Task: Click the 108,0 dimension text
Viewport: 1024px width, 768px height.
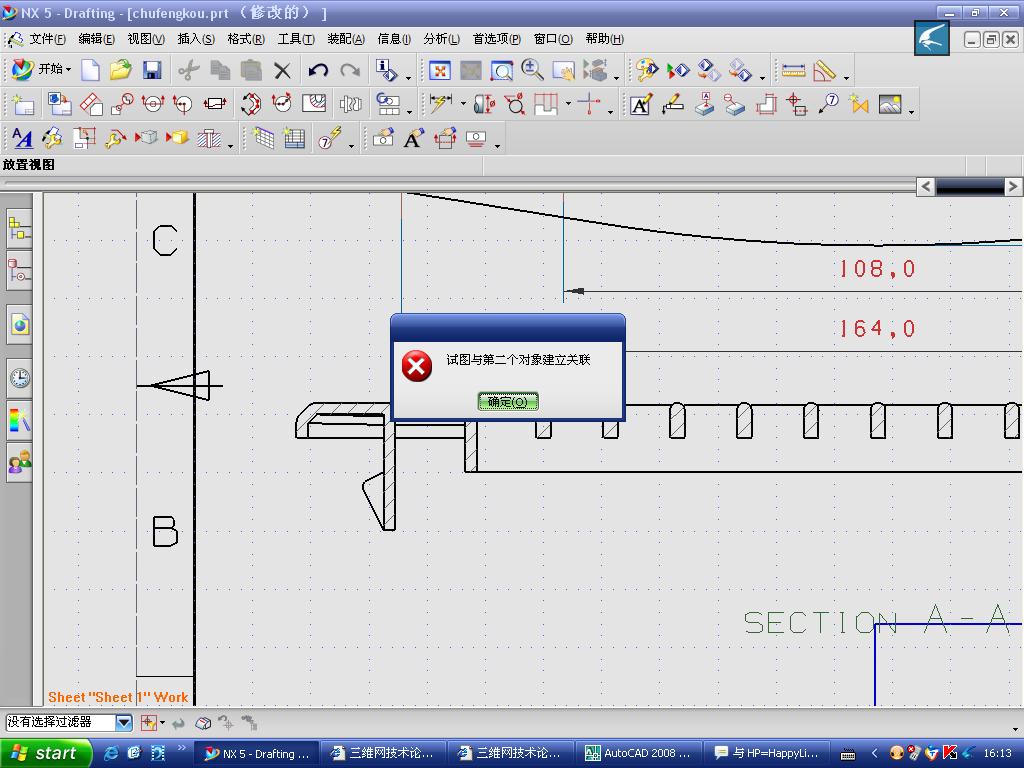Action: pyautogui.click(x=877, y=268)
